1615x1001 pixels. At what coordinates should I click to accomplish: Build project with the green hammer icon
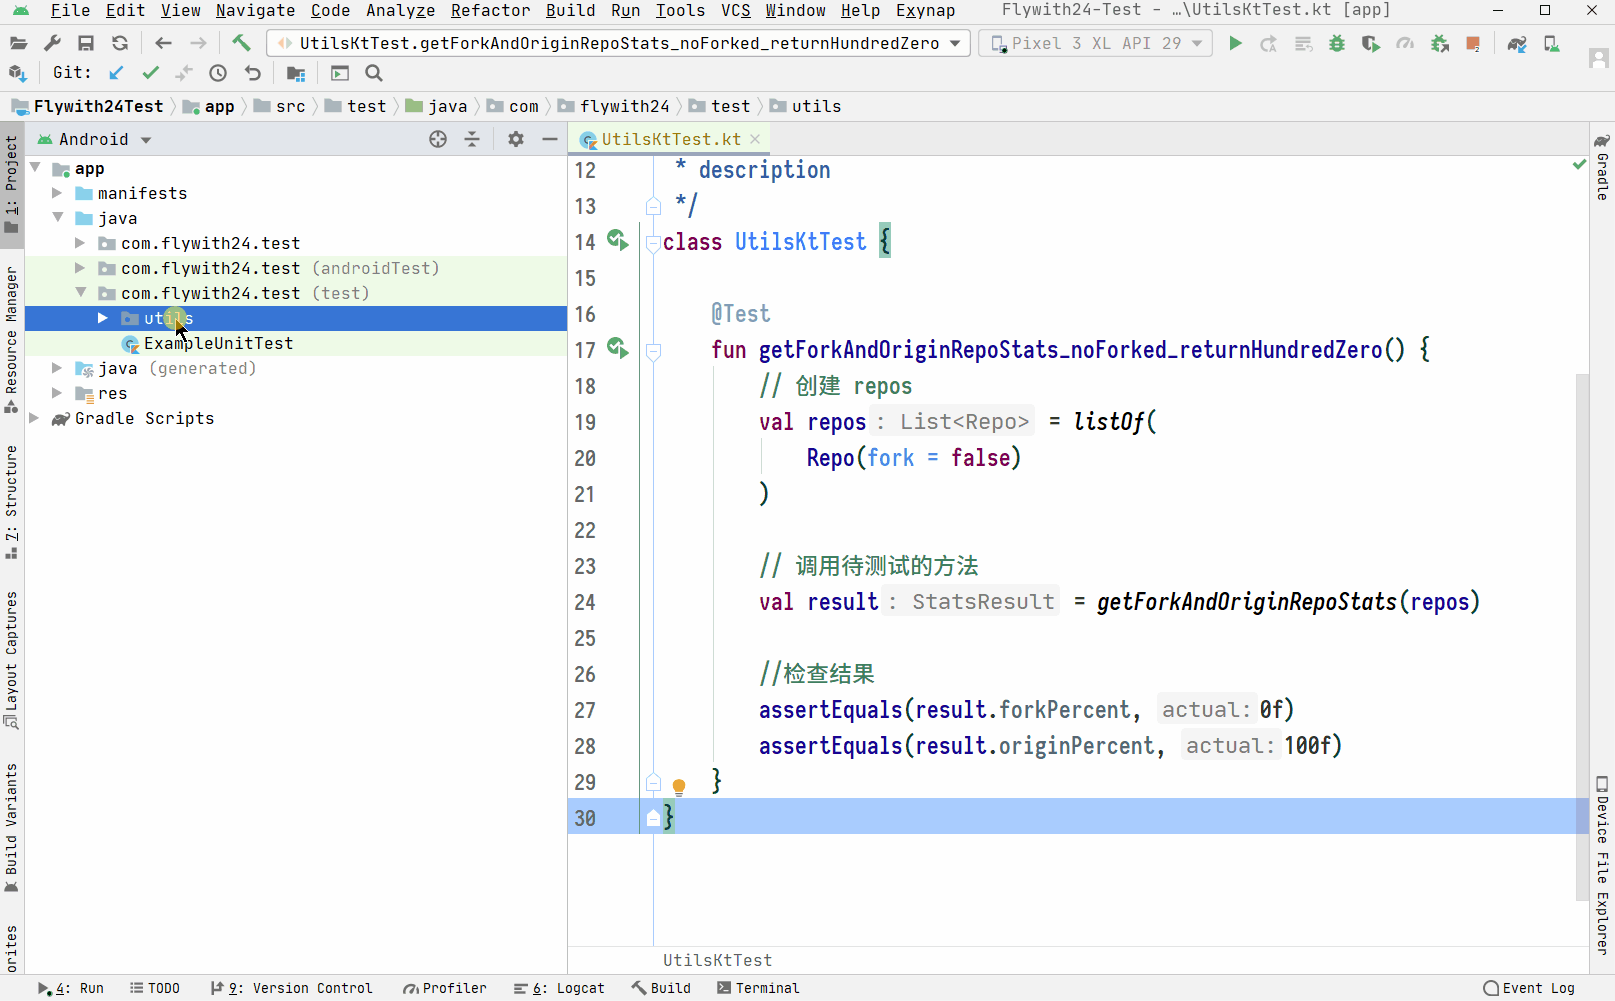point(241,43)
